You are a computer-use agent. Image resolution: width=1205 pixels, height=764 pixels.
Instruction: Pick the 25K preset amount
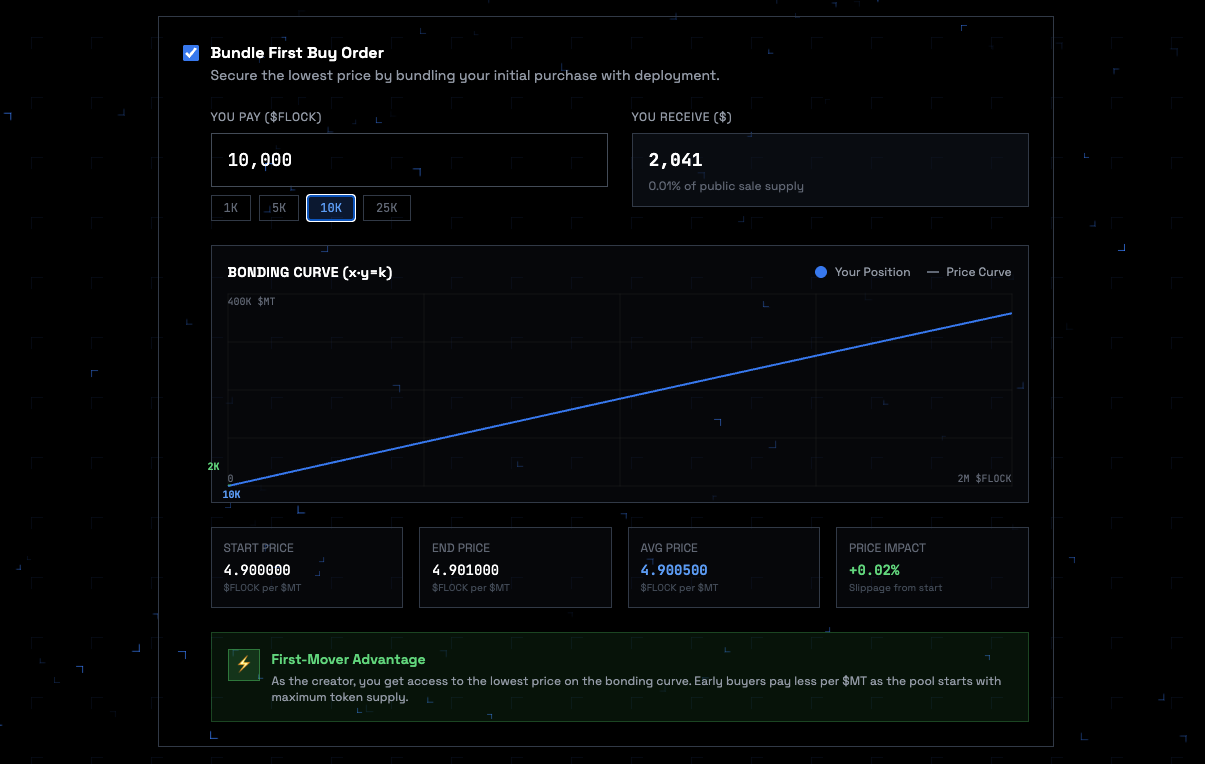tap(386, 208)
